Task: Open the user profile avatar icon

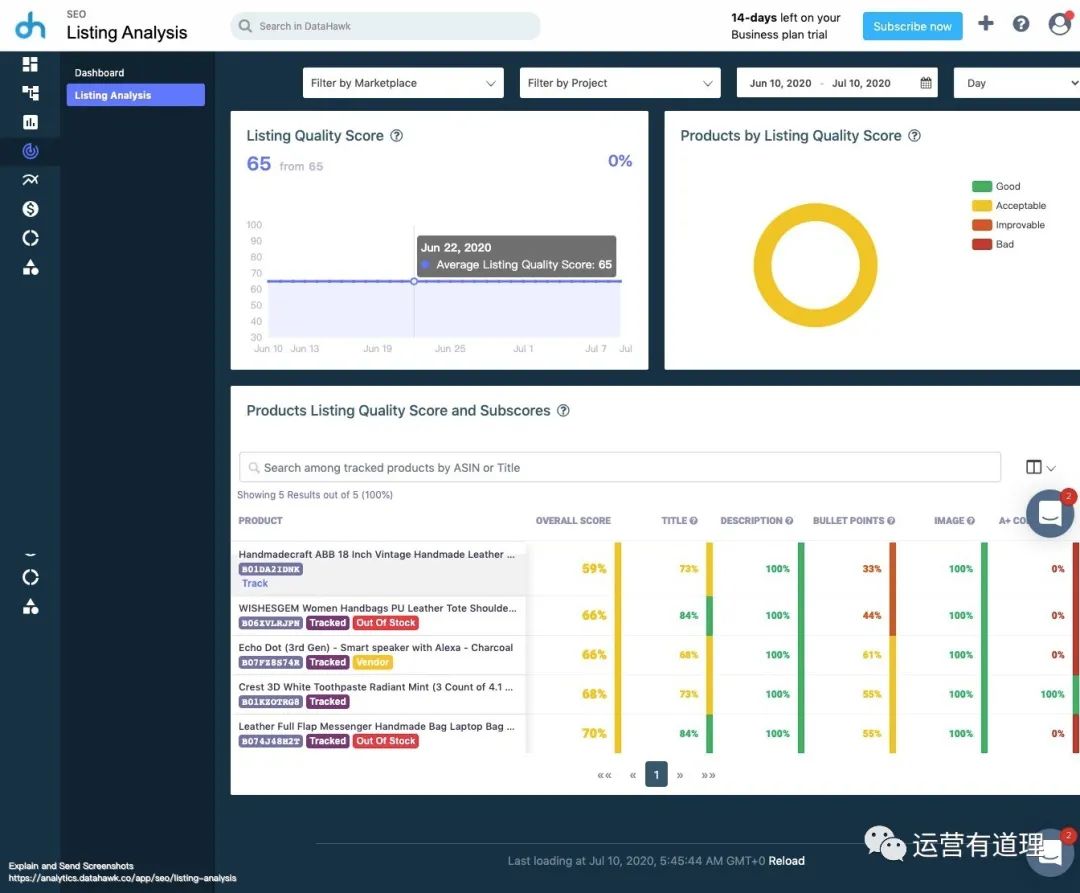Action: [x=1059, y=24]
